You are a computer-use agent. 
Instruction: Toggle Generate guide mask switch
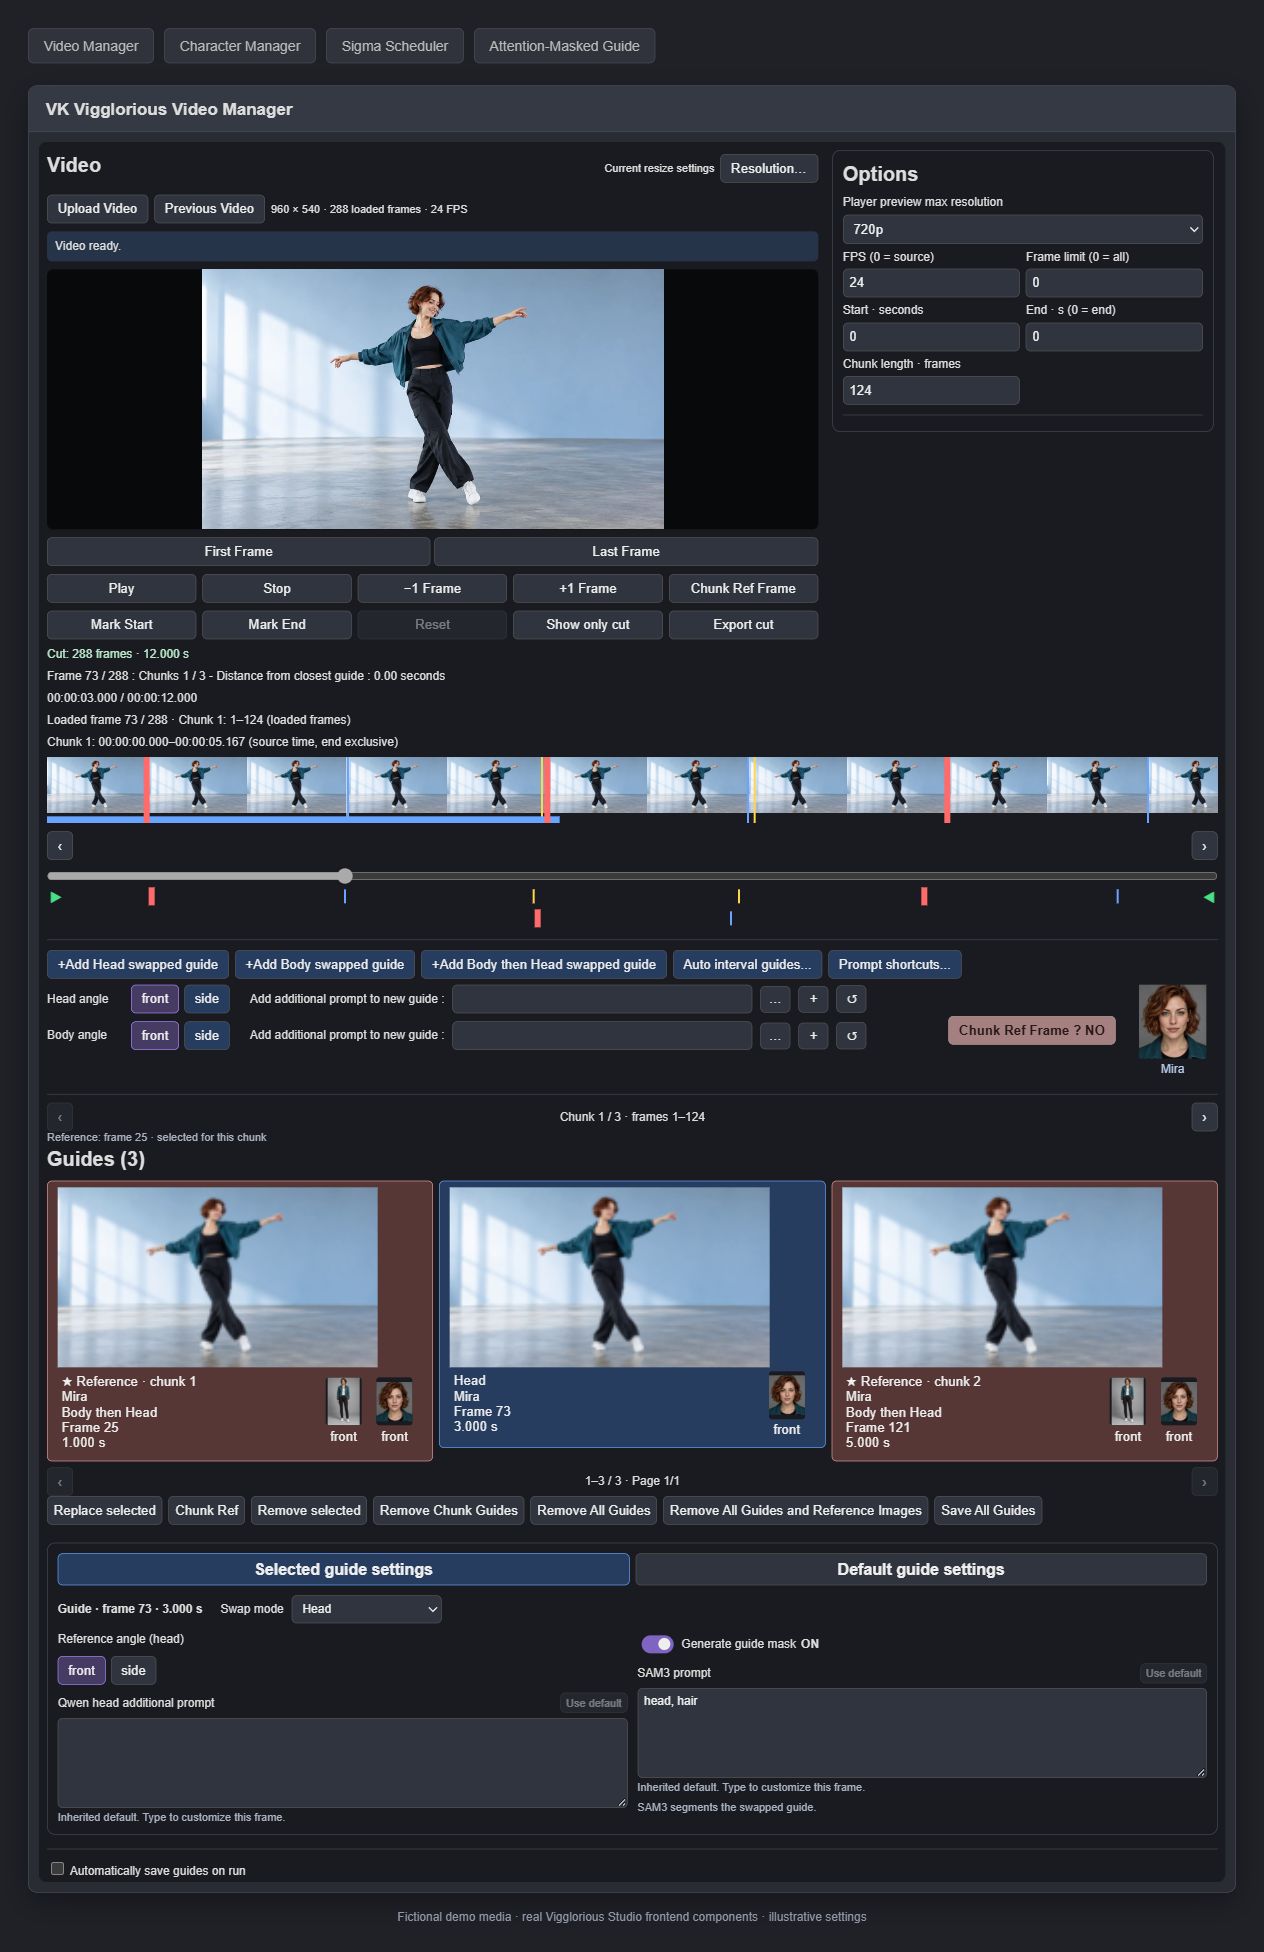[x=657, y=1644]
